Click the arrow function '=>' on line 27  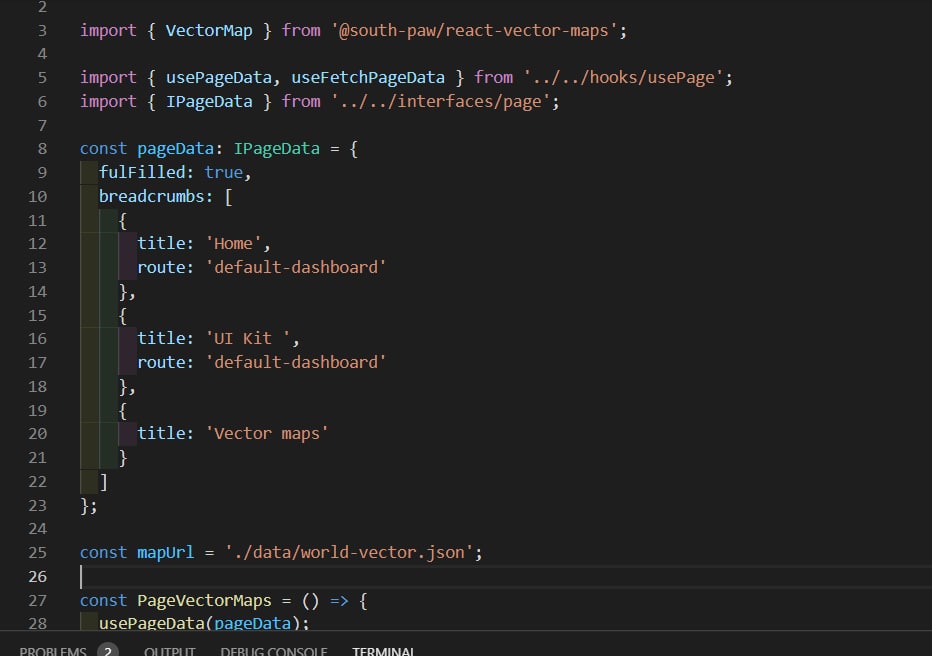click(x=339, y=601)
